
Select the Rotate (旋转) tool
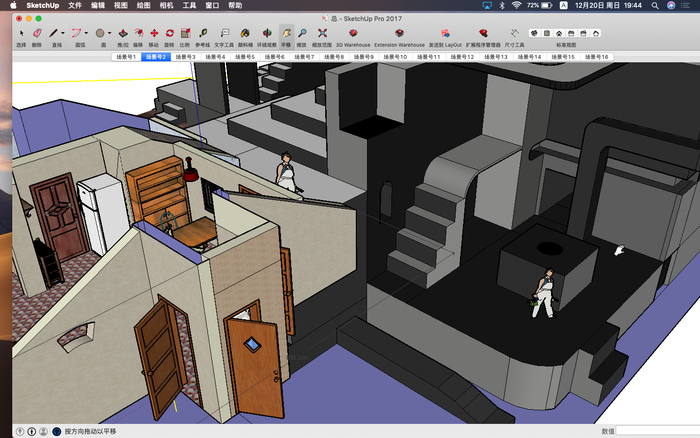pos(170,33)
